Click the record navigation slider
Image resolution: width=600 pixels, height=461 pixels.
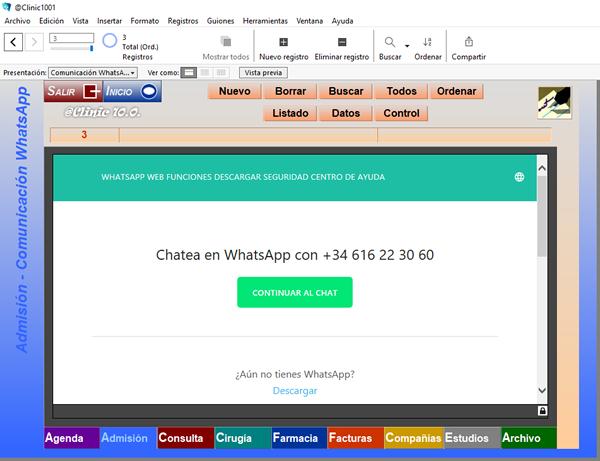point(72,49)
